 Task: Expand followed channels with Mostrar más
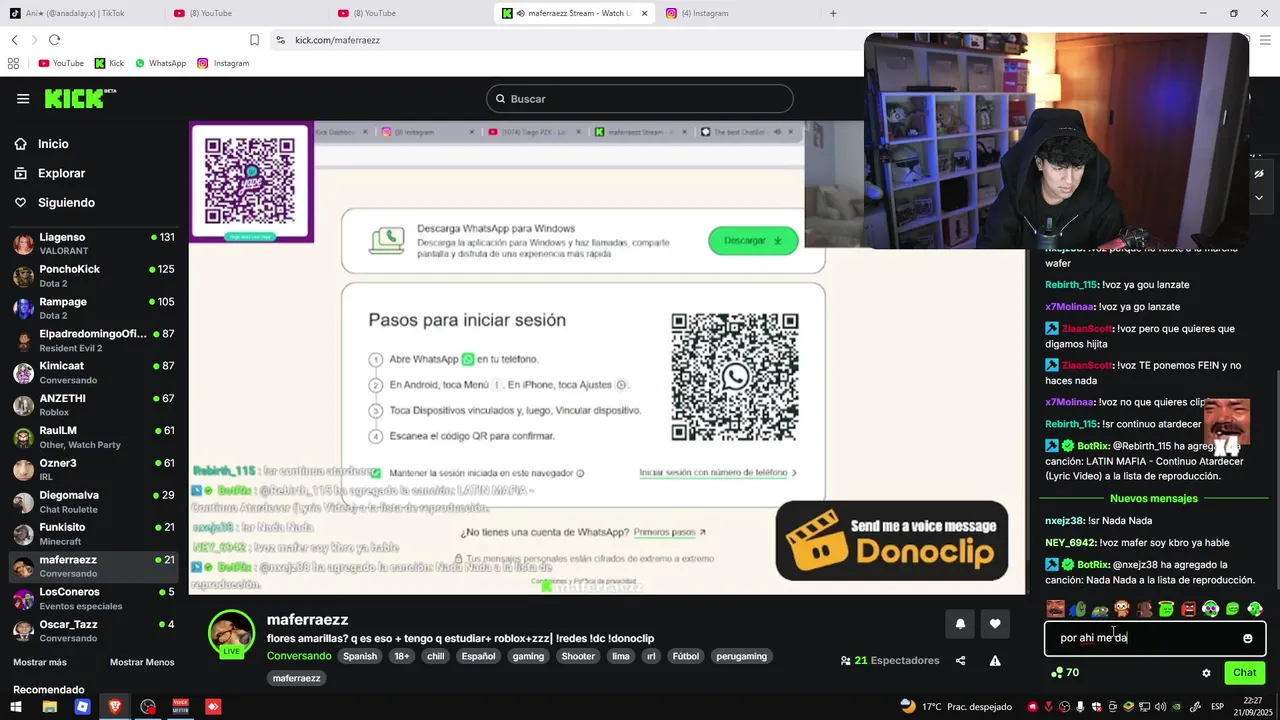pos(40,662)
